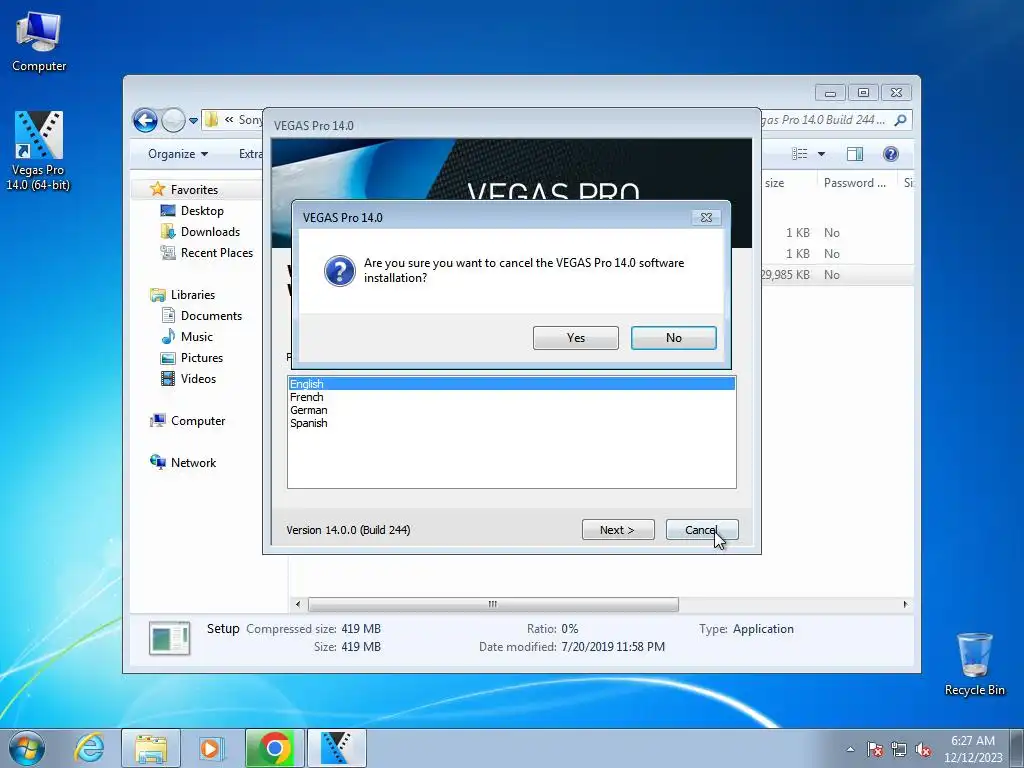Screen dimensions: 1024x768
Task: Select German in the language list
Action: [511, 410]
